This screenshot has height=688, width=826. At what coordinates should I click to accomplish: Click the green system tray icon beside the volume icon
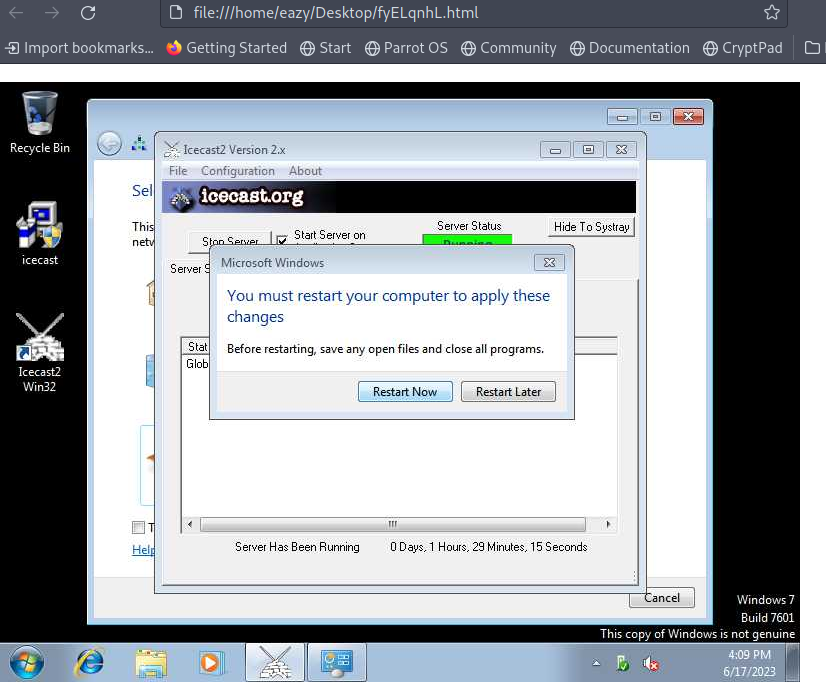click(x=623, y=664)
